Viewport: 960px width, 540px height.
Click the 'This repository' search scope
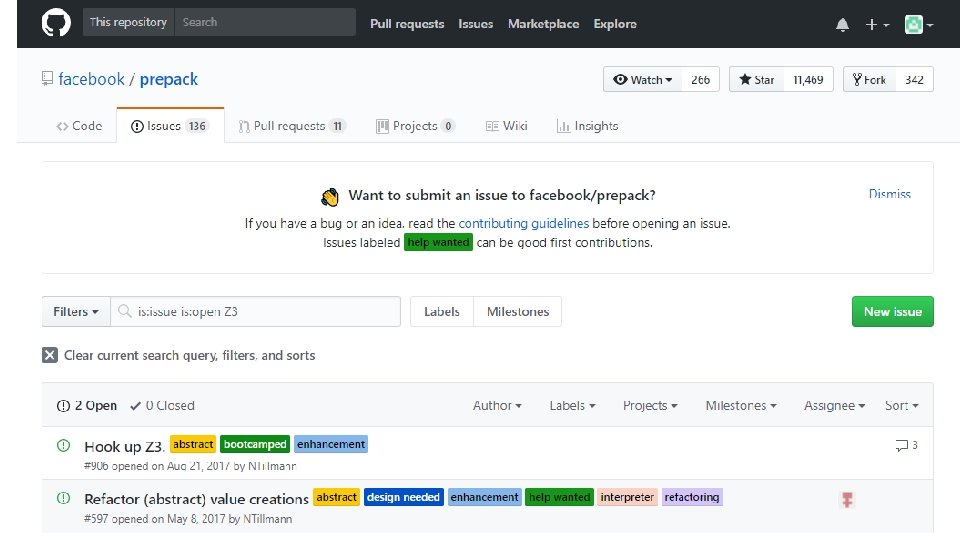(x=128, y=22)
